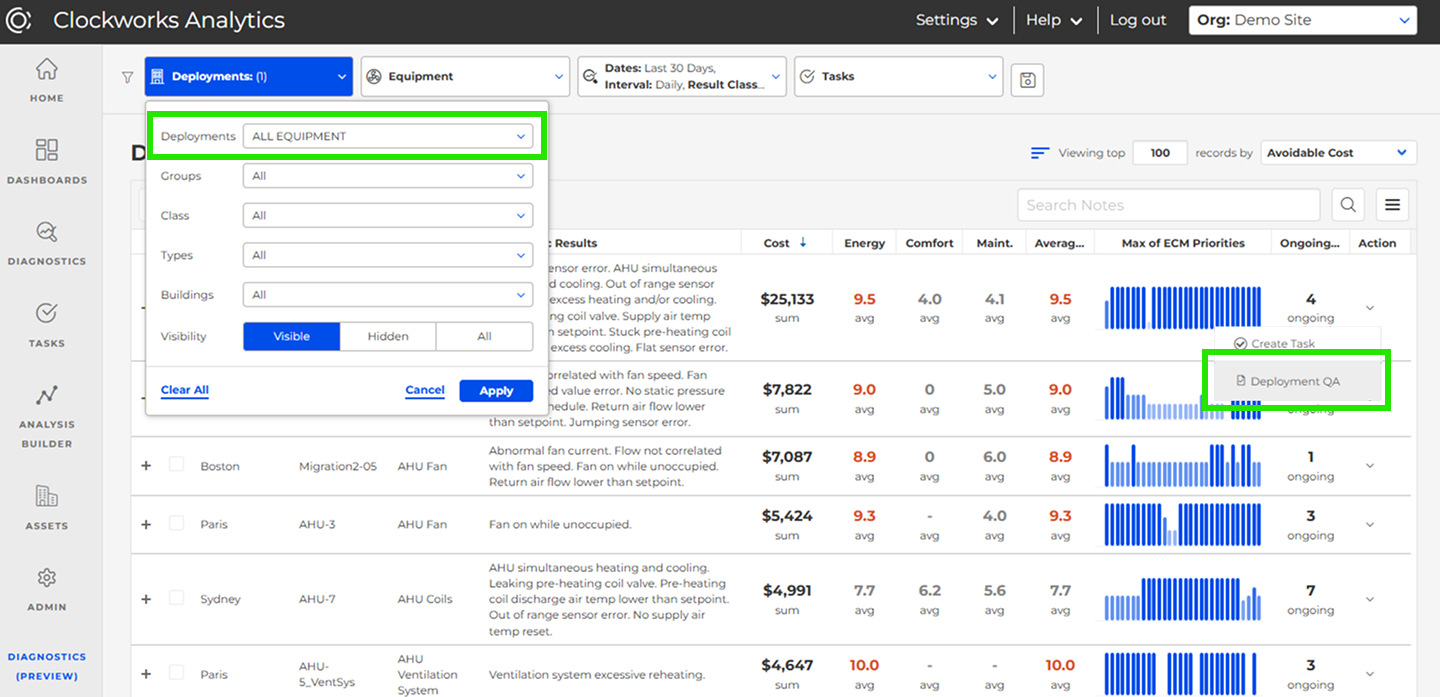Click the search magnifier button
The image size is (1440, 697).
(x=1348, y=205)
